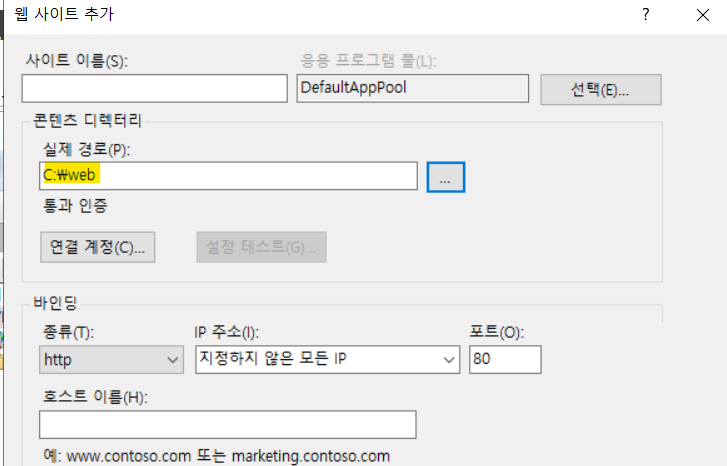This screenshot has height=466, width=727.
Task: Click the physical path field containing C:\web
Action: (228, 176)
